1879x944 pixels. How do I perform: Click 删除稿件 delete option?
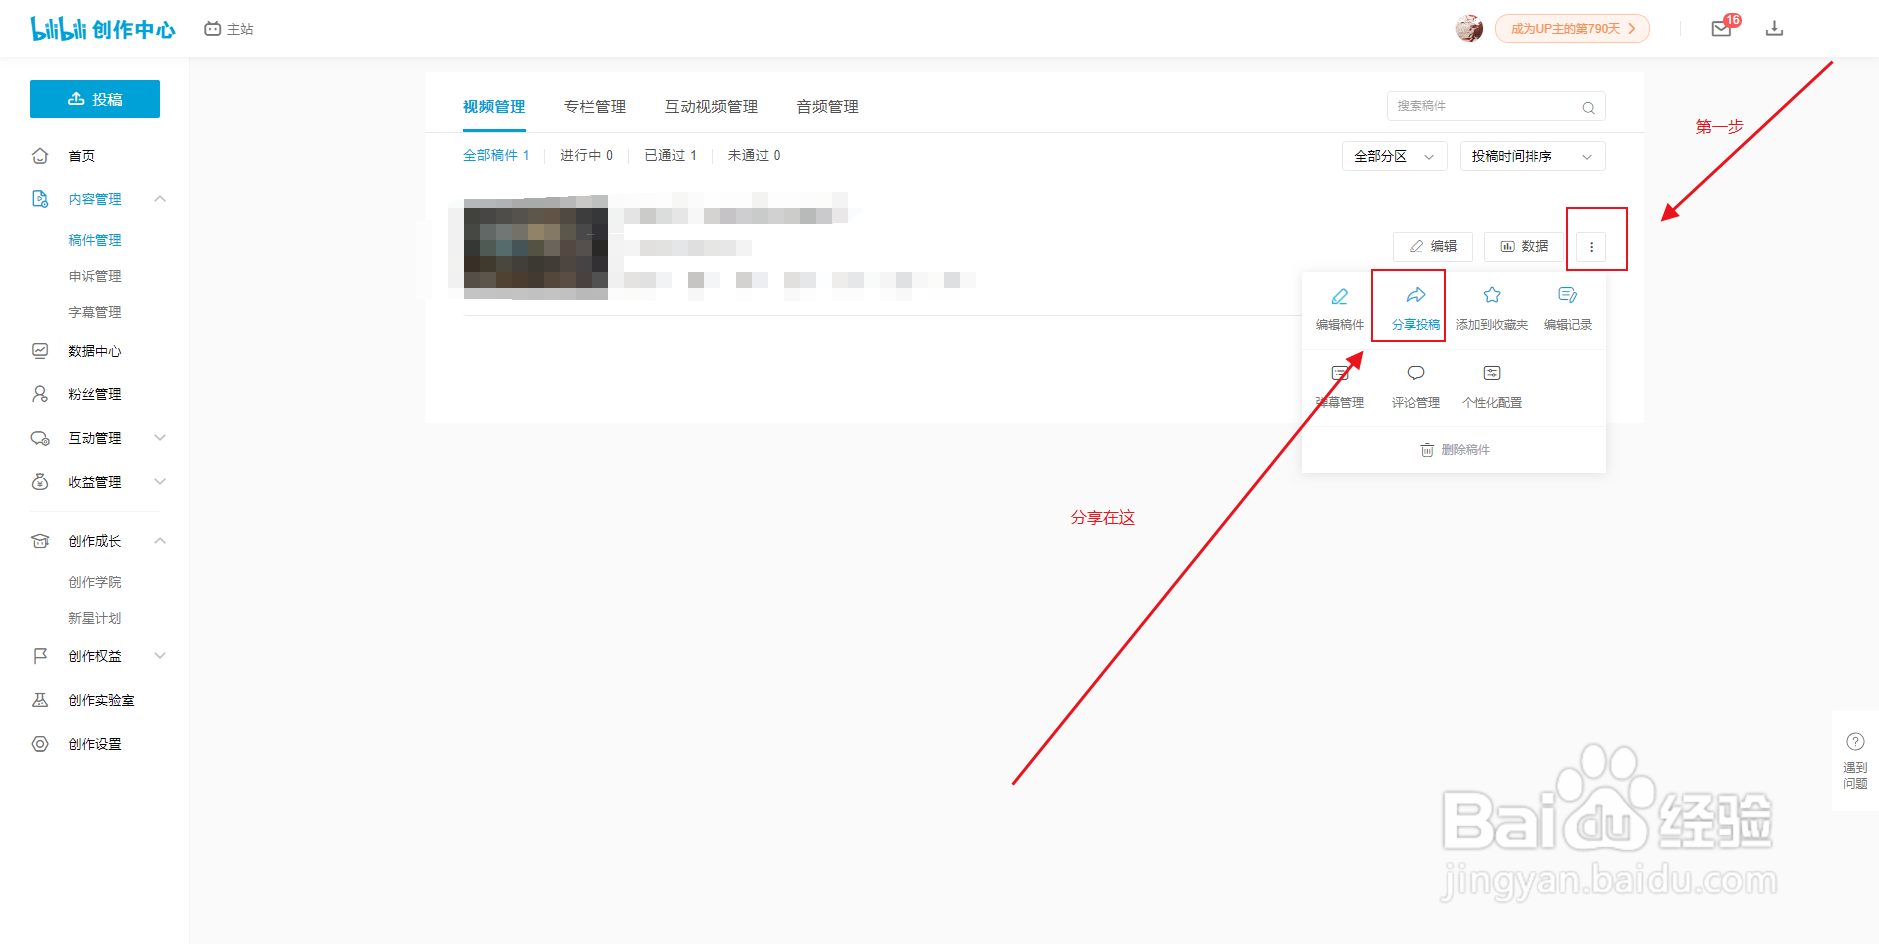pos(1455,450)
